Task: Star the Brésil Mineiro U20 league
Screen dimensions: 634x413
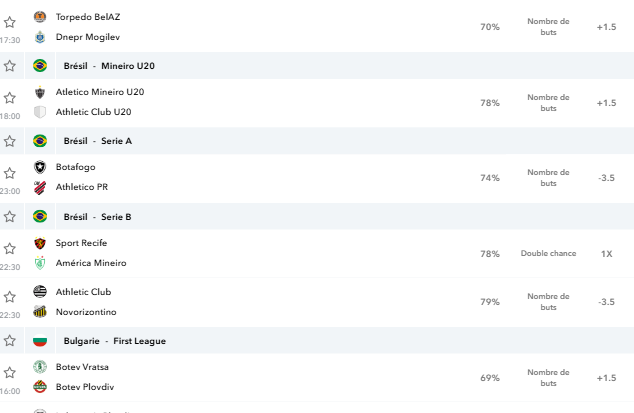Action: pyautogui.click(x=10, y=66)
